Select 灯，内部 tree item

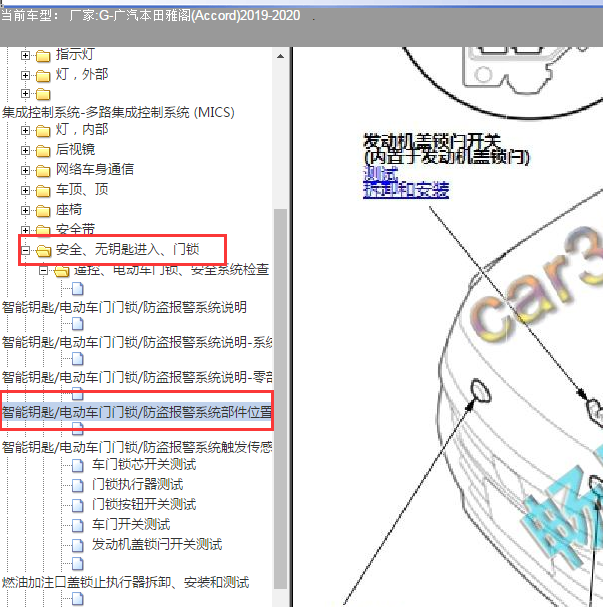(82, 129)
